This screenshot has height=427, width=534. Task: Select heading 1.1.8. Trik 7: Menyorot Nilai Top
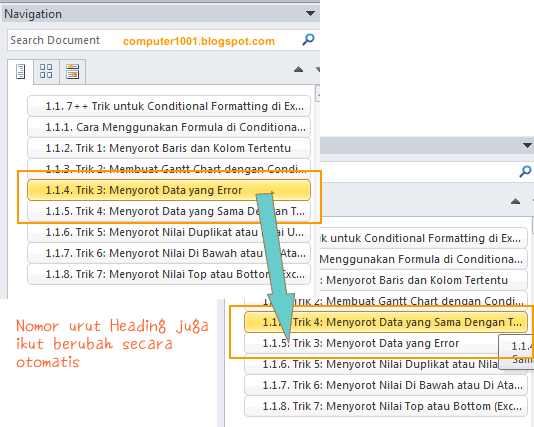(169, 274)
